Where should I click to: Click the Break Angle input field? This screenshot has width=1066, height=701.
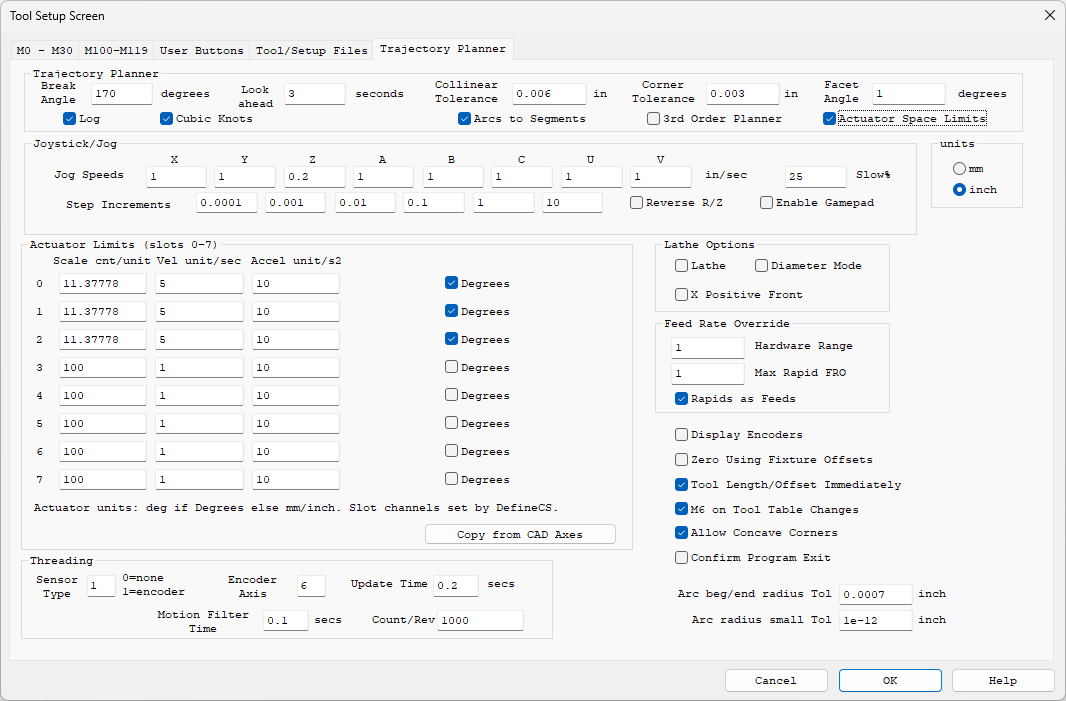point(122,94)
